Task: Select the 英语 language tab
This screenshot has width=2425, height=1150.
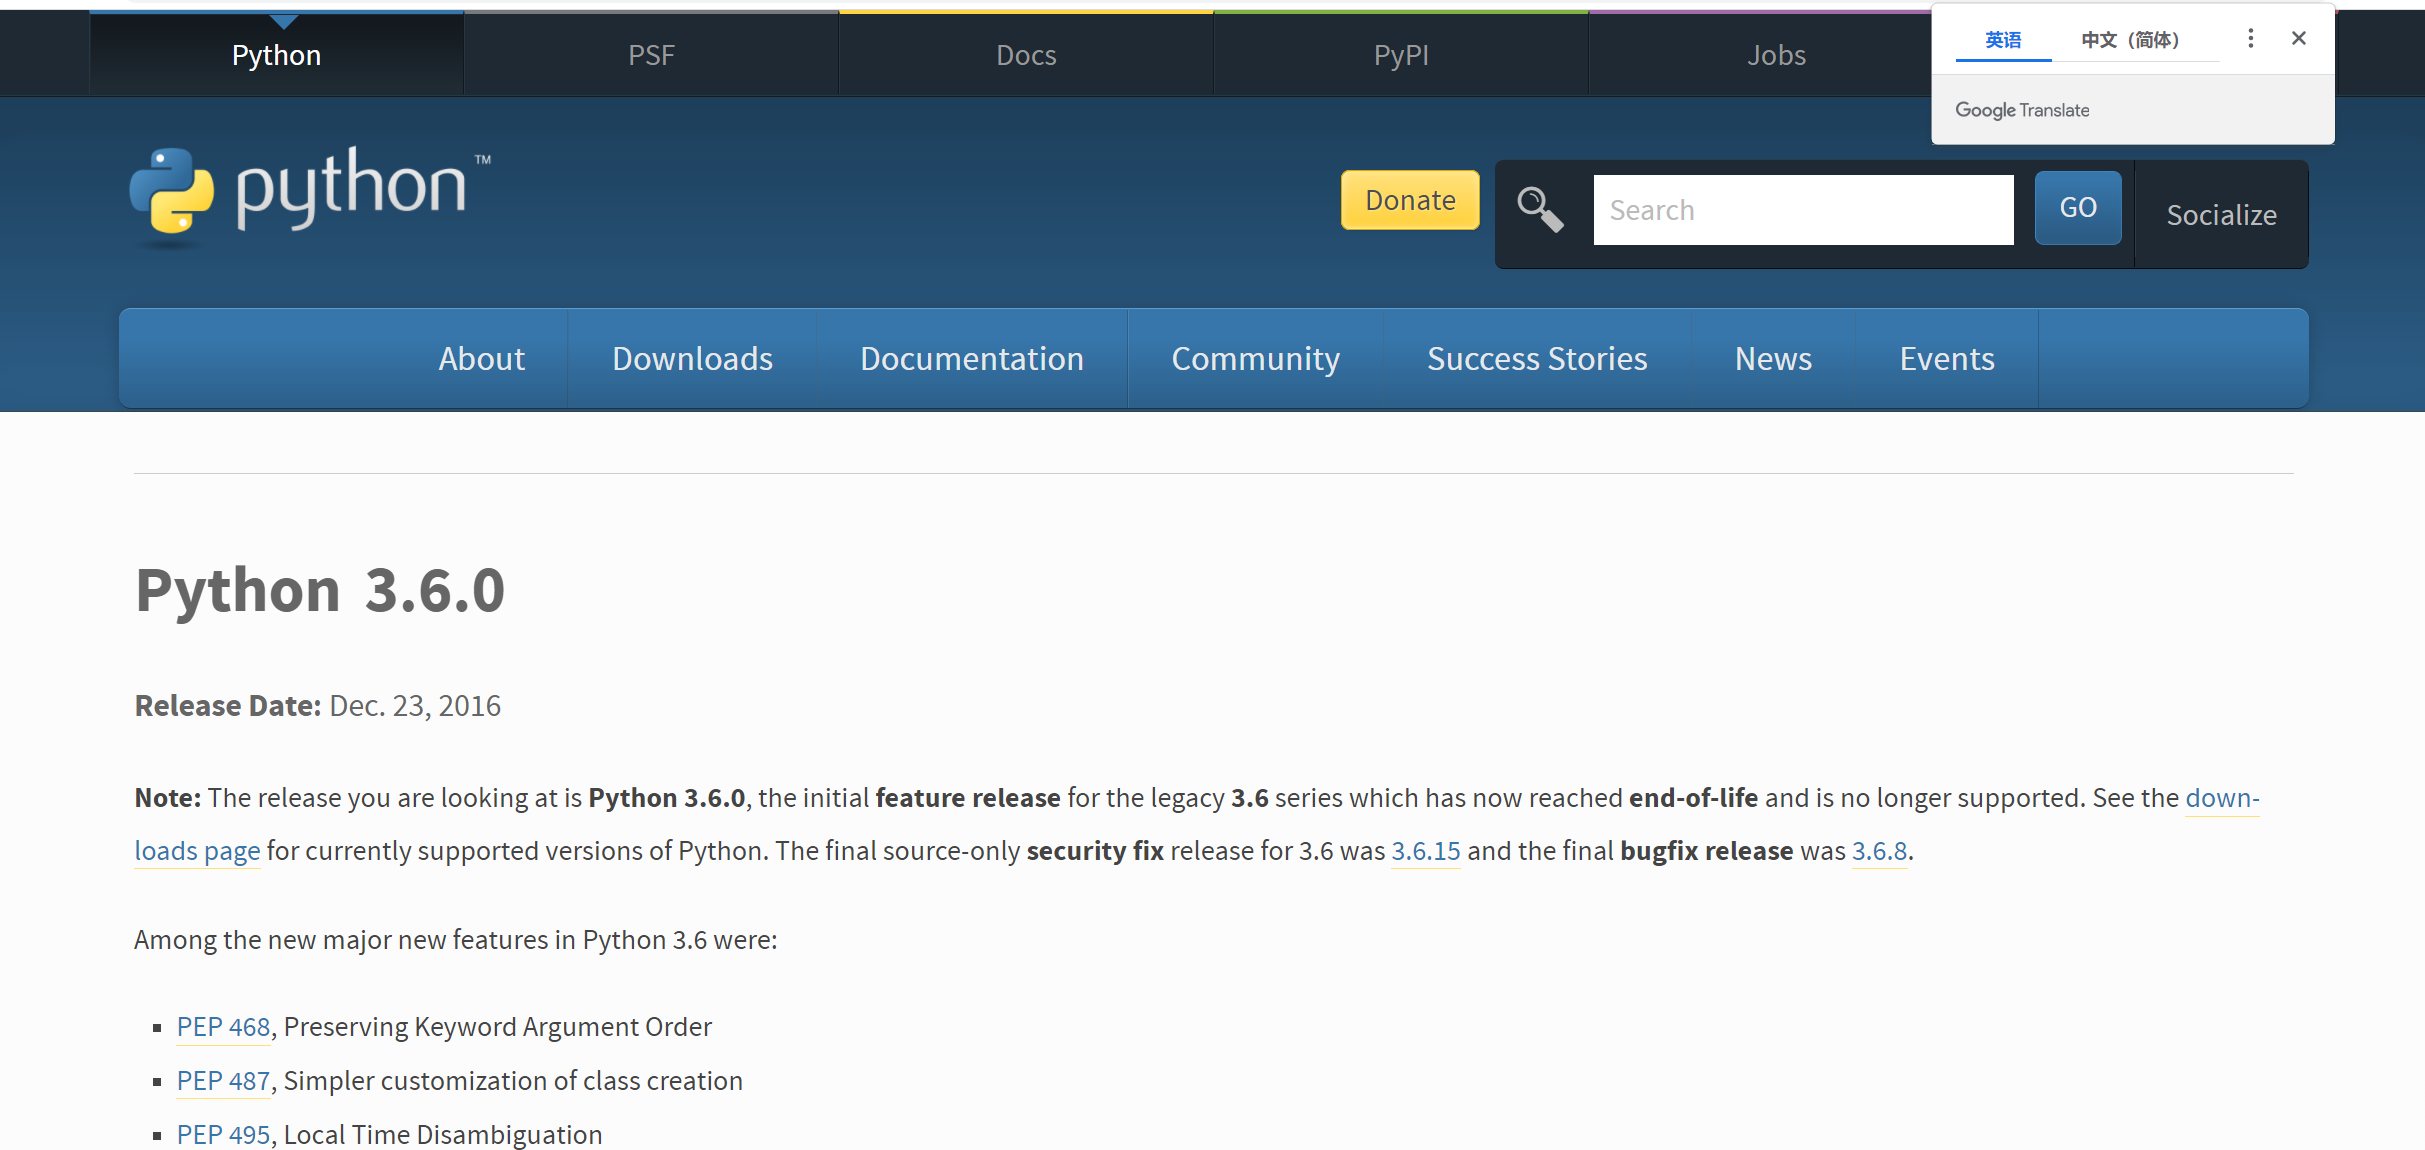Action: click(x=2002, y=40)
